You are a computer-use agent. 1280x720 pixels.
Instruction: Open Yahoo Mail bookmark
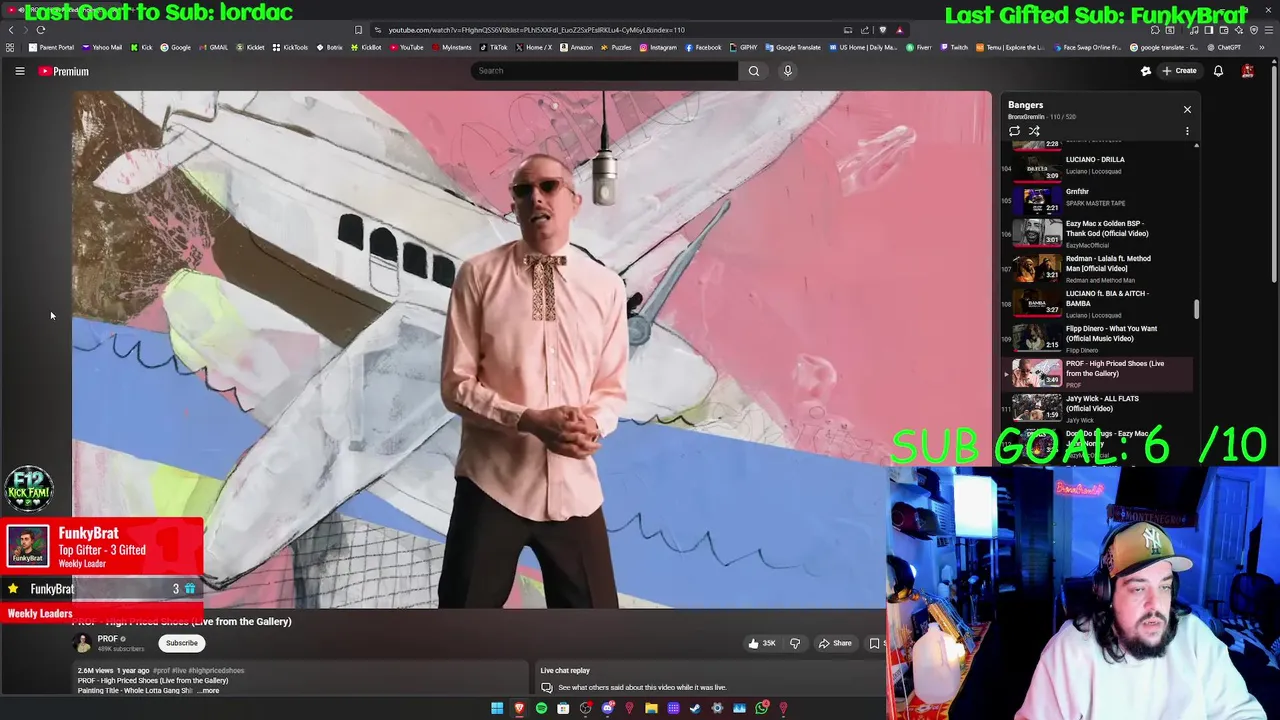tap(102, 47)
